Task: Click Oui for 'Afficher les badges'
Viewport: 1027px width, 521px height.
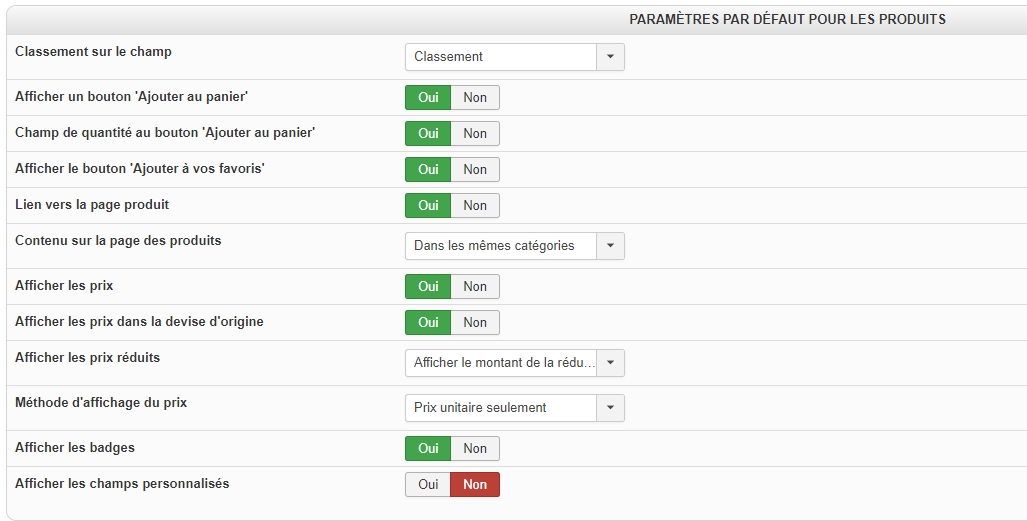Action: pos(428,449)
